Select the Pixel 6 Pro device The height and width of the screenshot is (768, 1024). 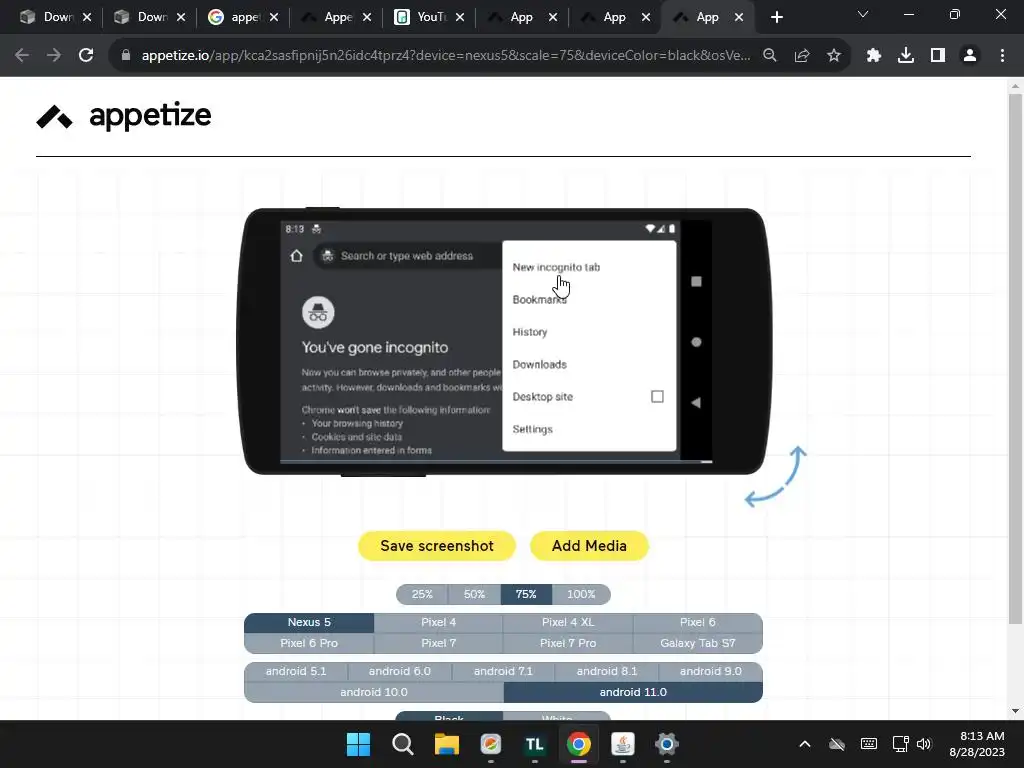309,643
